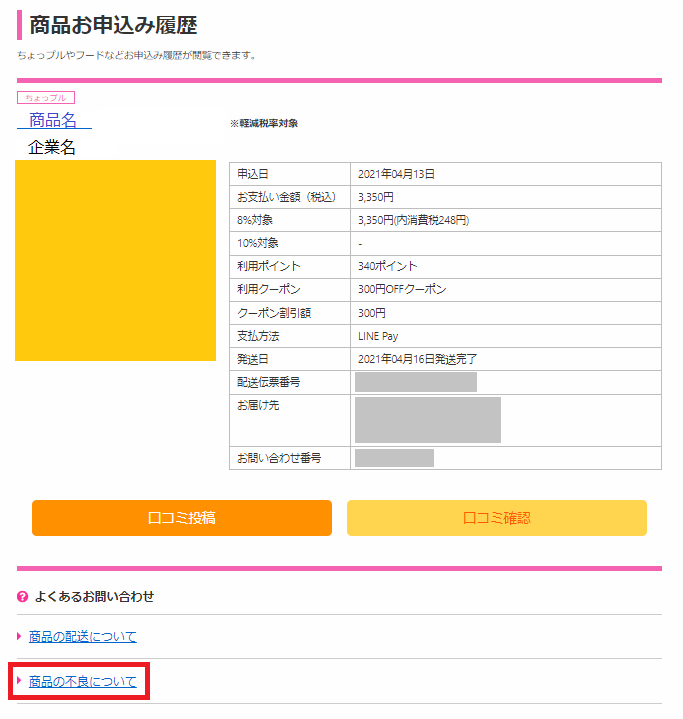The width and height of the screenshot is (683, 719).
Task: Click the よくあるお問い合わせ section heading
Action: point(94,597)
